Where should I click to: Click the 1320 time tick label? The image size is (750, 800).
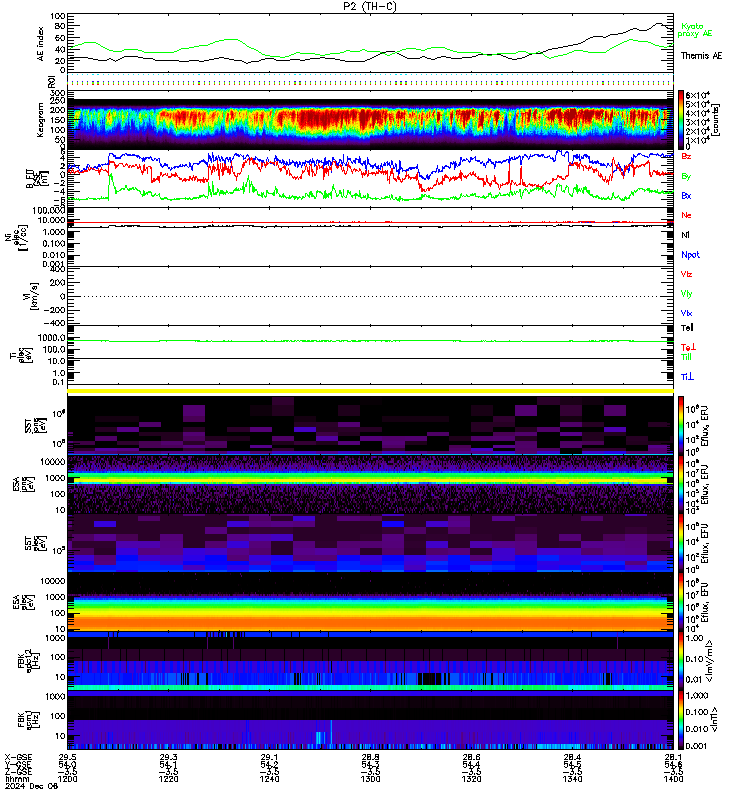click(x=471, y=779)
